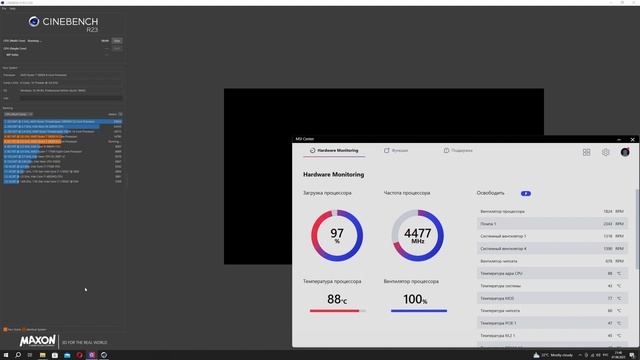Open the Поддержка tab in MSI Center
The height and width of the screenshot is (360, 640).
(458, 151)
